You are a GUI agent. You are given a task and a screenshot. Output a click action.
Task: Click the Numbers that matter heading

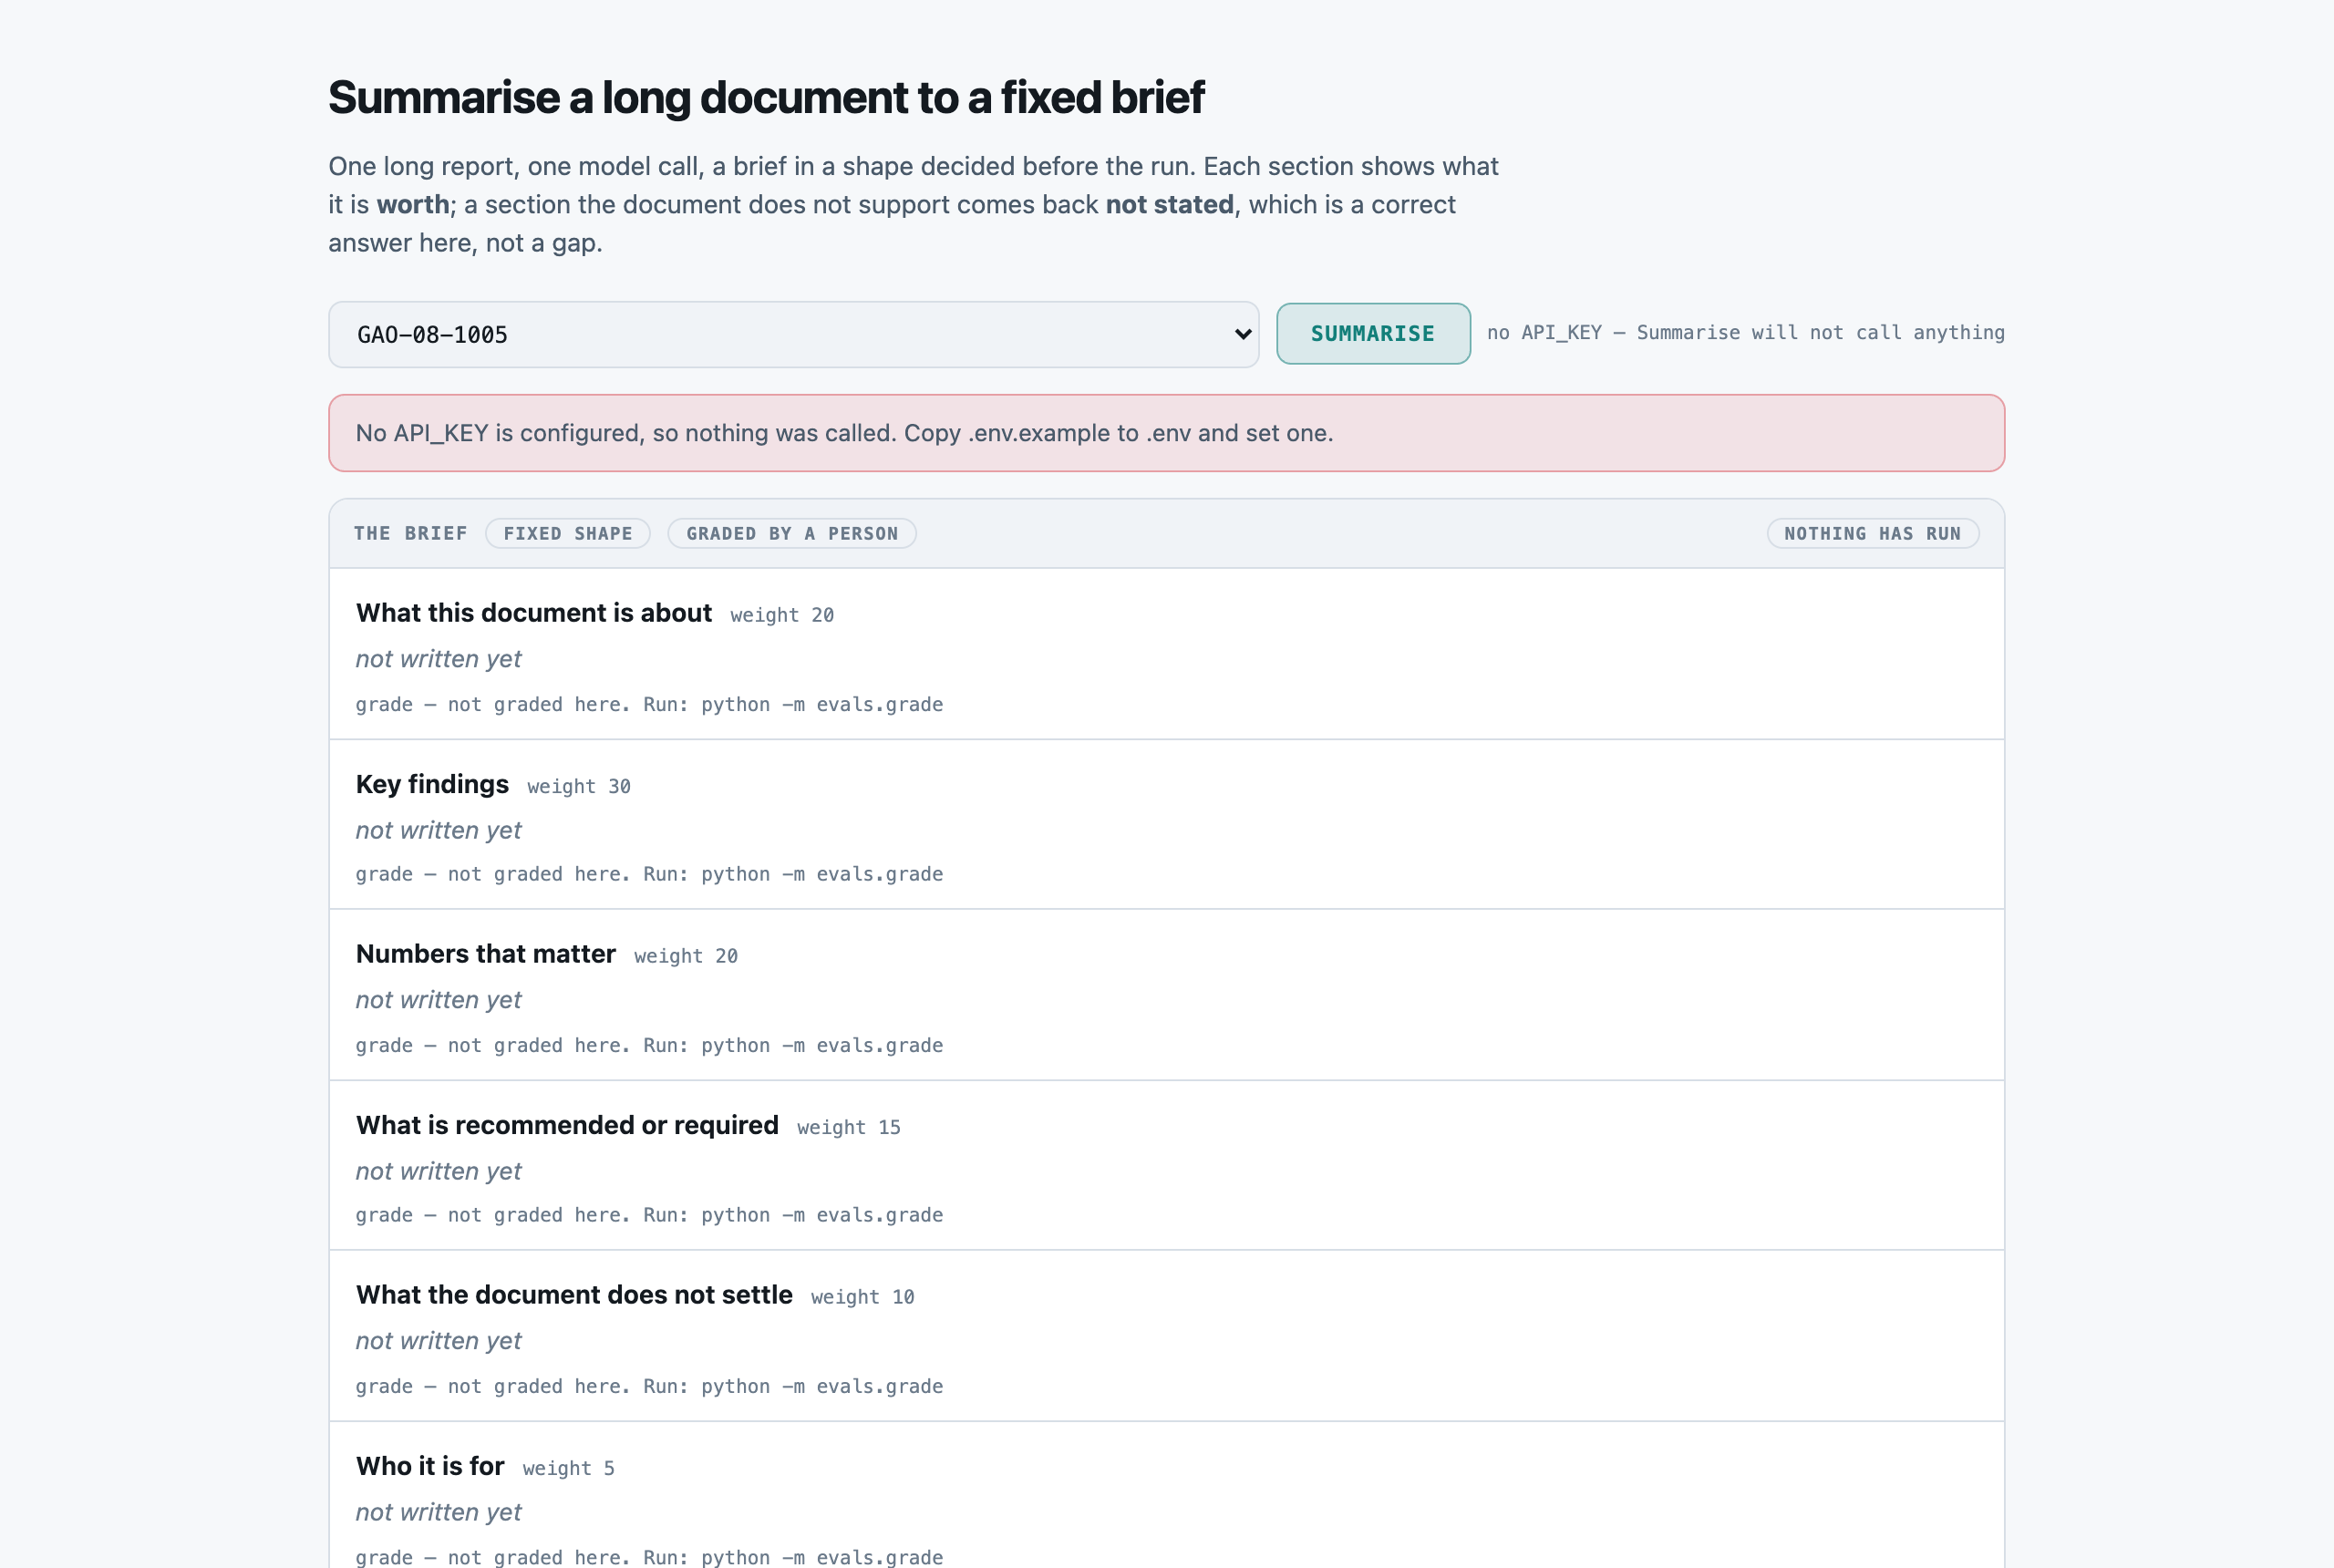(485, 954)
